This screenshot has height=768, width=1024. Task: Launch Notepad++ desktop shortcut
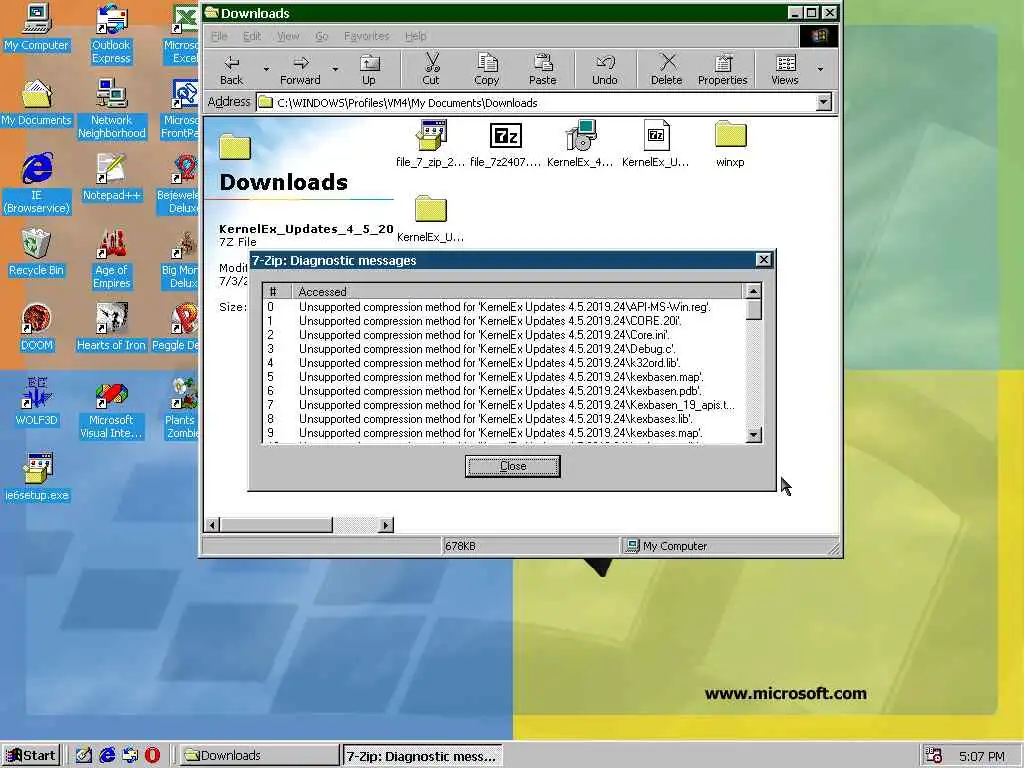[111, 178]
